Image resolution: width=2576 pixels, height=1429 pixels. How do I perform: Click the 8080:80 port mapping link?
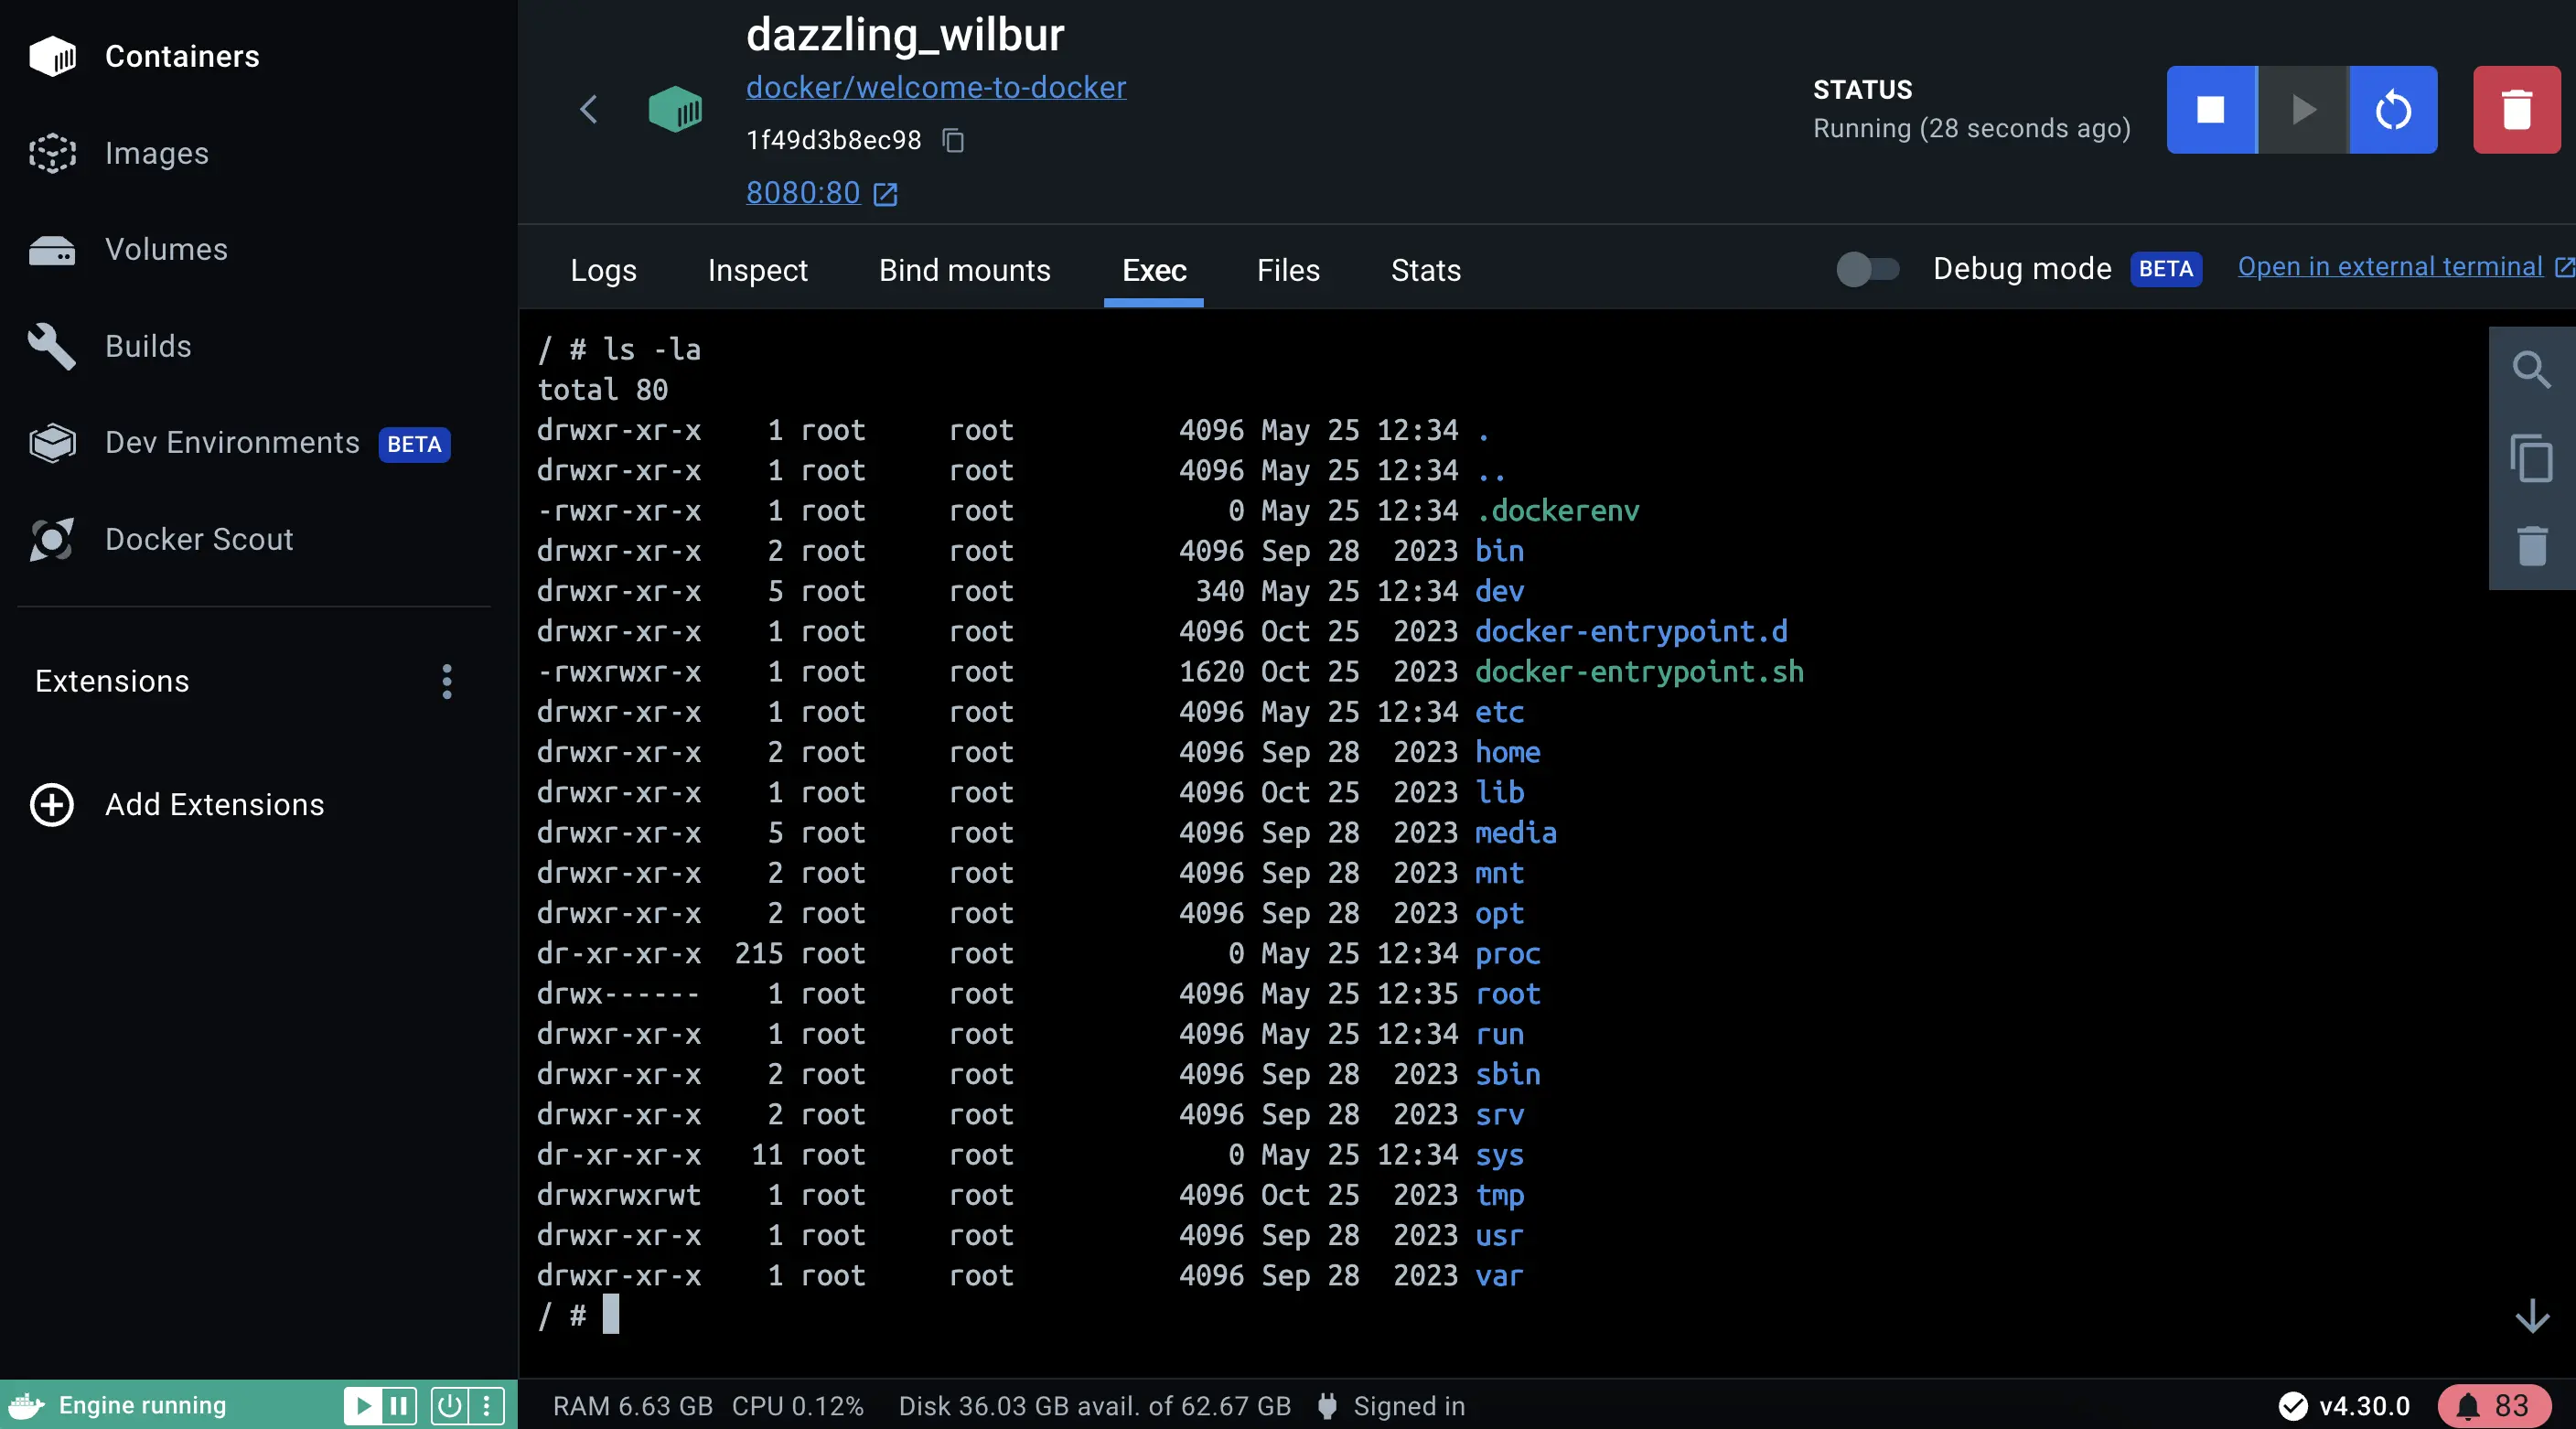pos(802,192)
